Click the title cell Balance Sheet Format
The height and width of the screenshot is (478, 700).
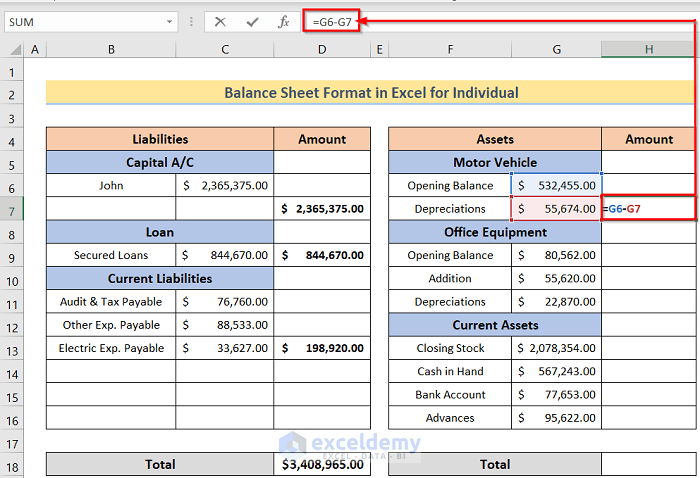370,93
